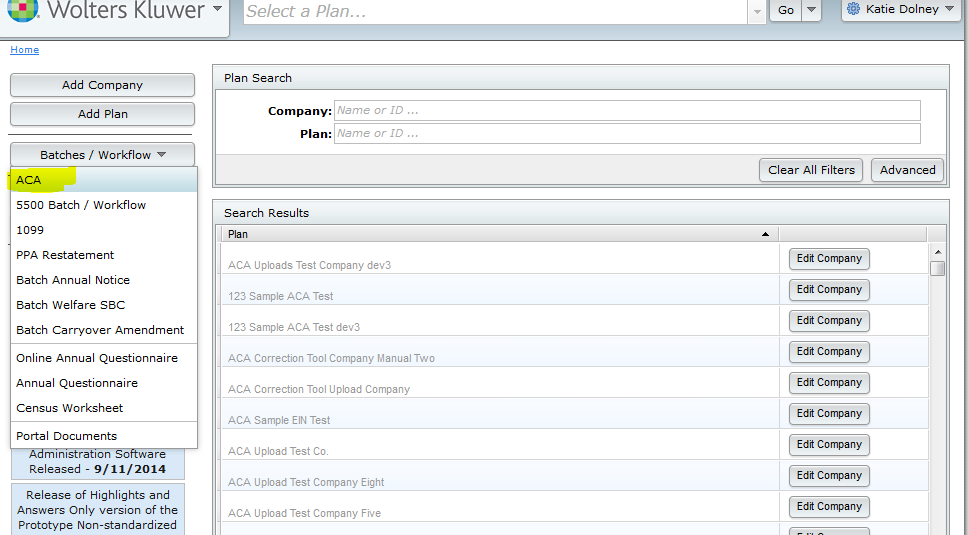The width and height of the screenshot is (969, 535).
Task: Open the dropdown arrow next to Go
Action: coord(811,10)
